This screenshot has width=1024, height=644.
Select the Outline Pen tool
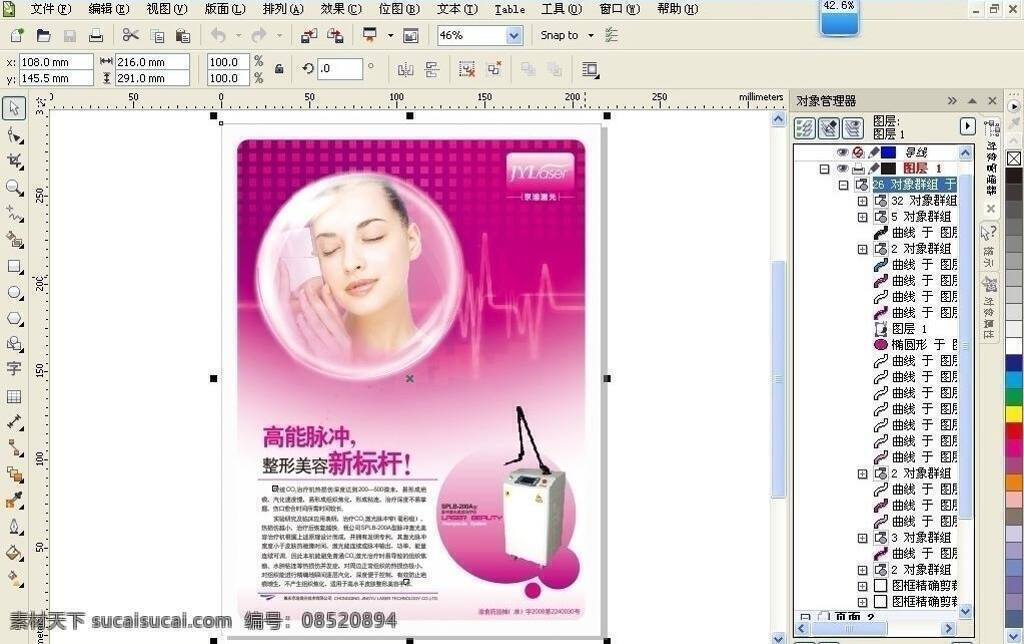(14, 526)
